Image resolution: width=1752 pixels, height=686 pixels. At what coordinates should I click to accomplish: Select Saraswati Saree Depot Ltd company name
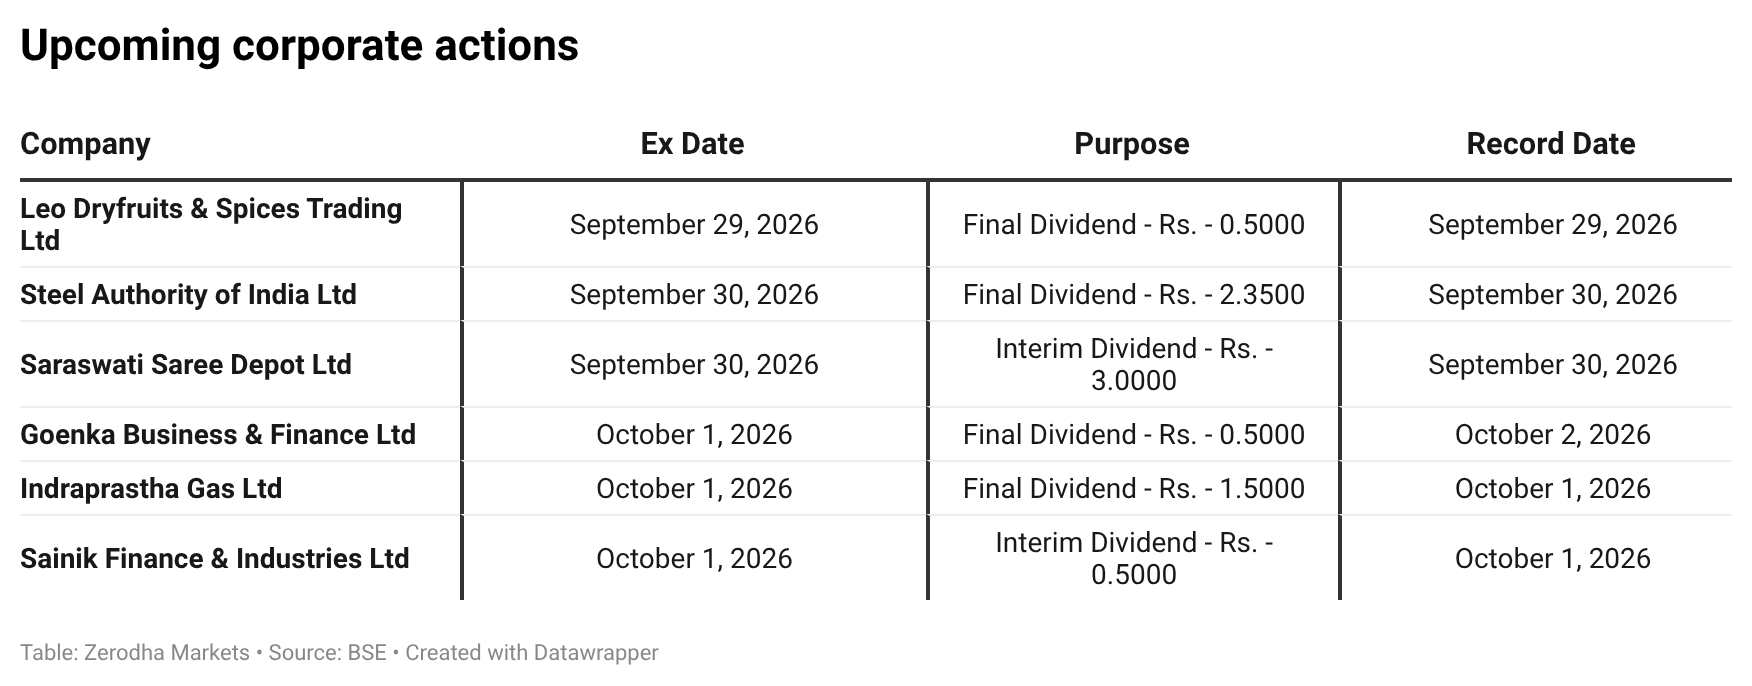(x=186, y=364)
